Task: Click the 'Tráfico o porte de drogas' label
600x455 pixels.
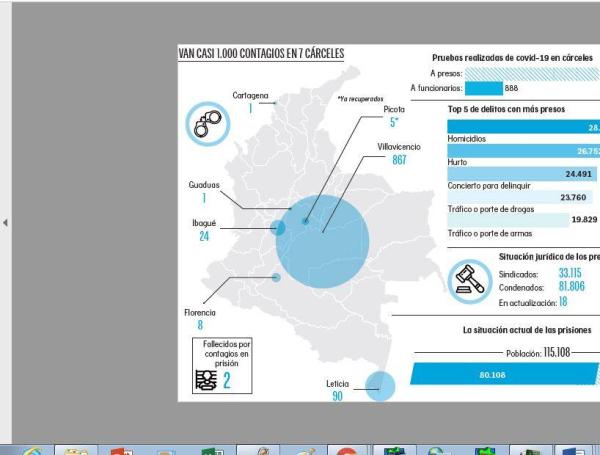Action: tap(491, 209)
